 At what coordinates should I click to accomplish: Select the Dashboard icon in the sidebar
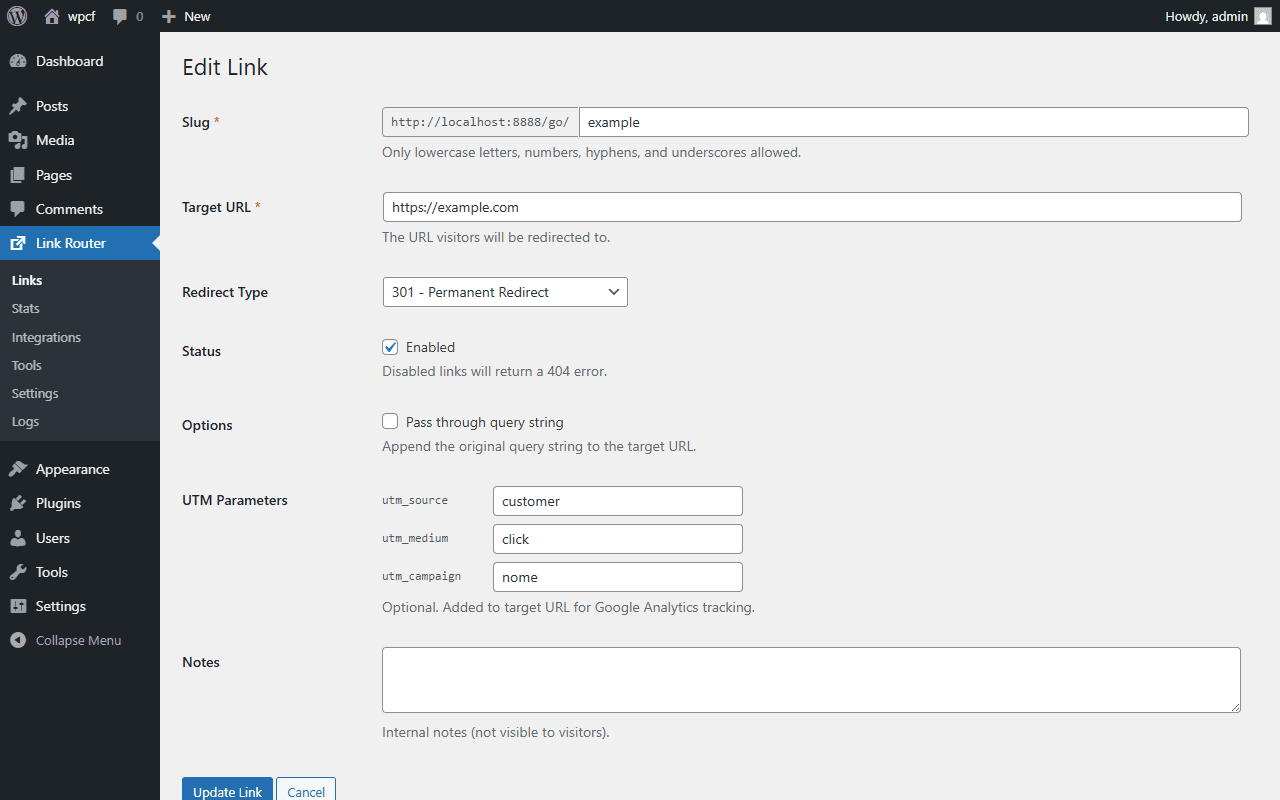[x=20, y=61]
